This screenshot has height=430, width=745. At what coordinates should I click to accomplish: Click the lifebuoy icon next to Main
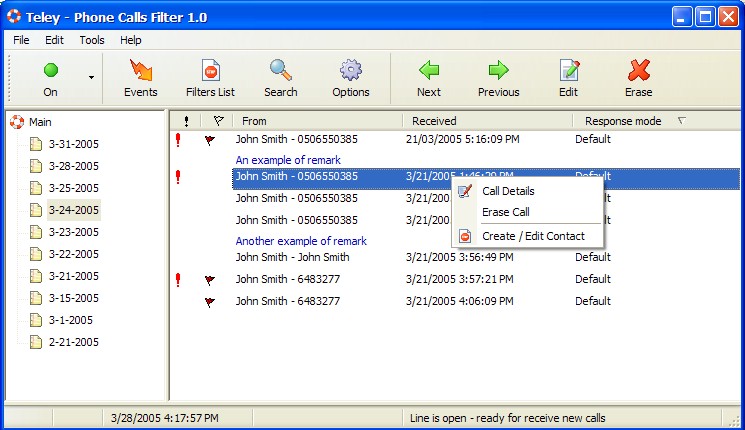pyautogui.click(x=17, y=122)
